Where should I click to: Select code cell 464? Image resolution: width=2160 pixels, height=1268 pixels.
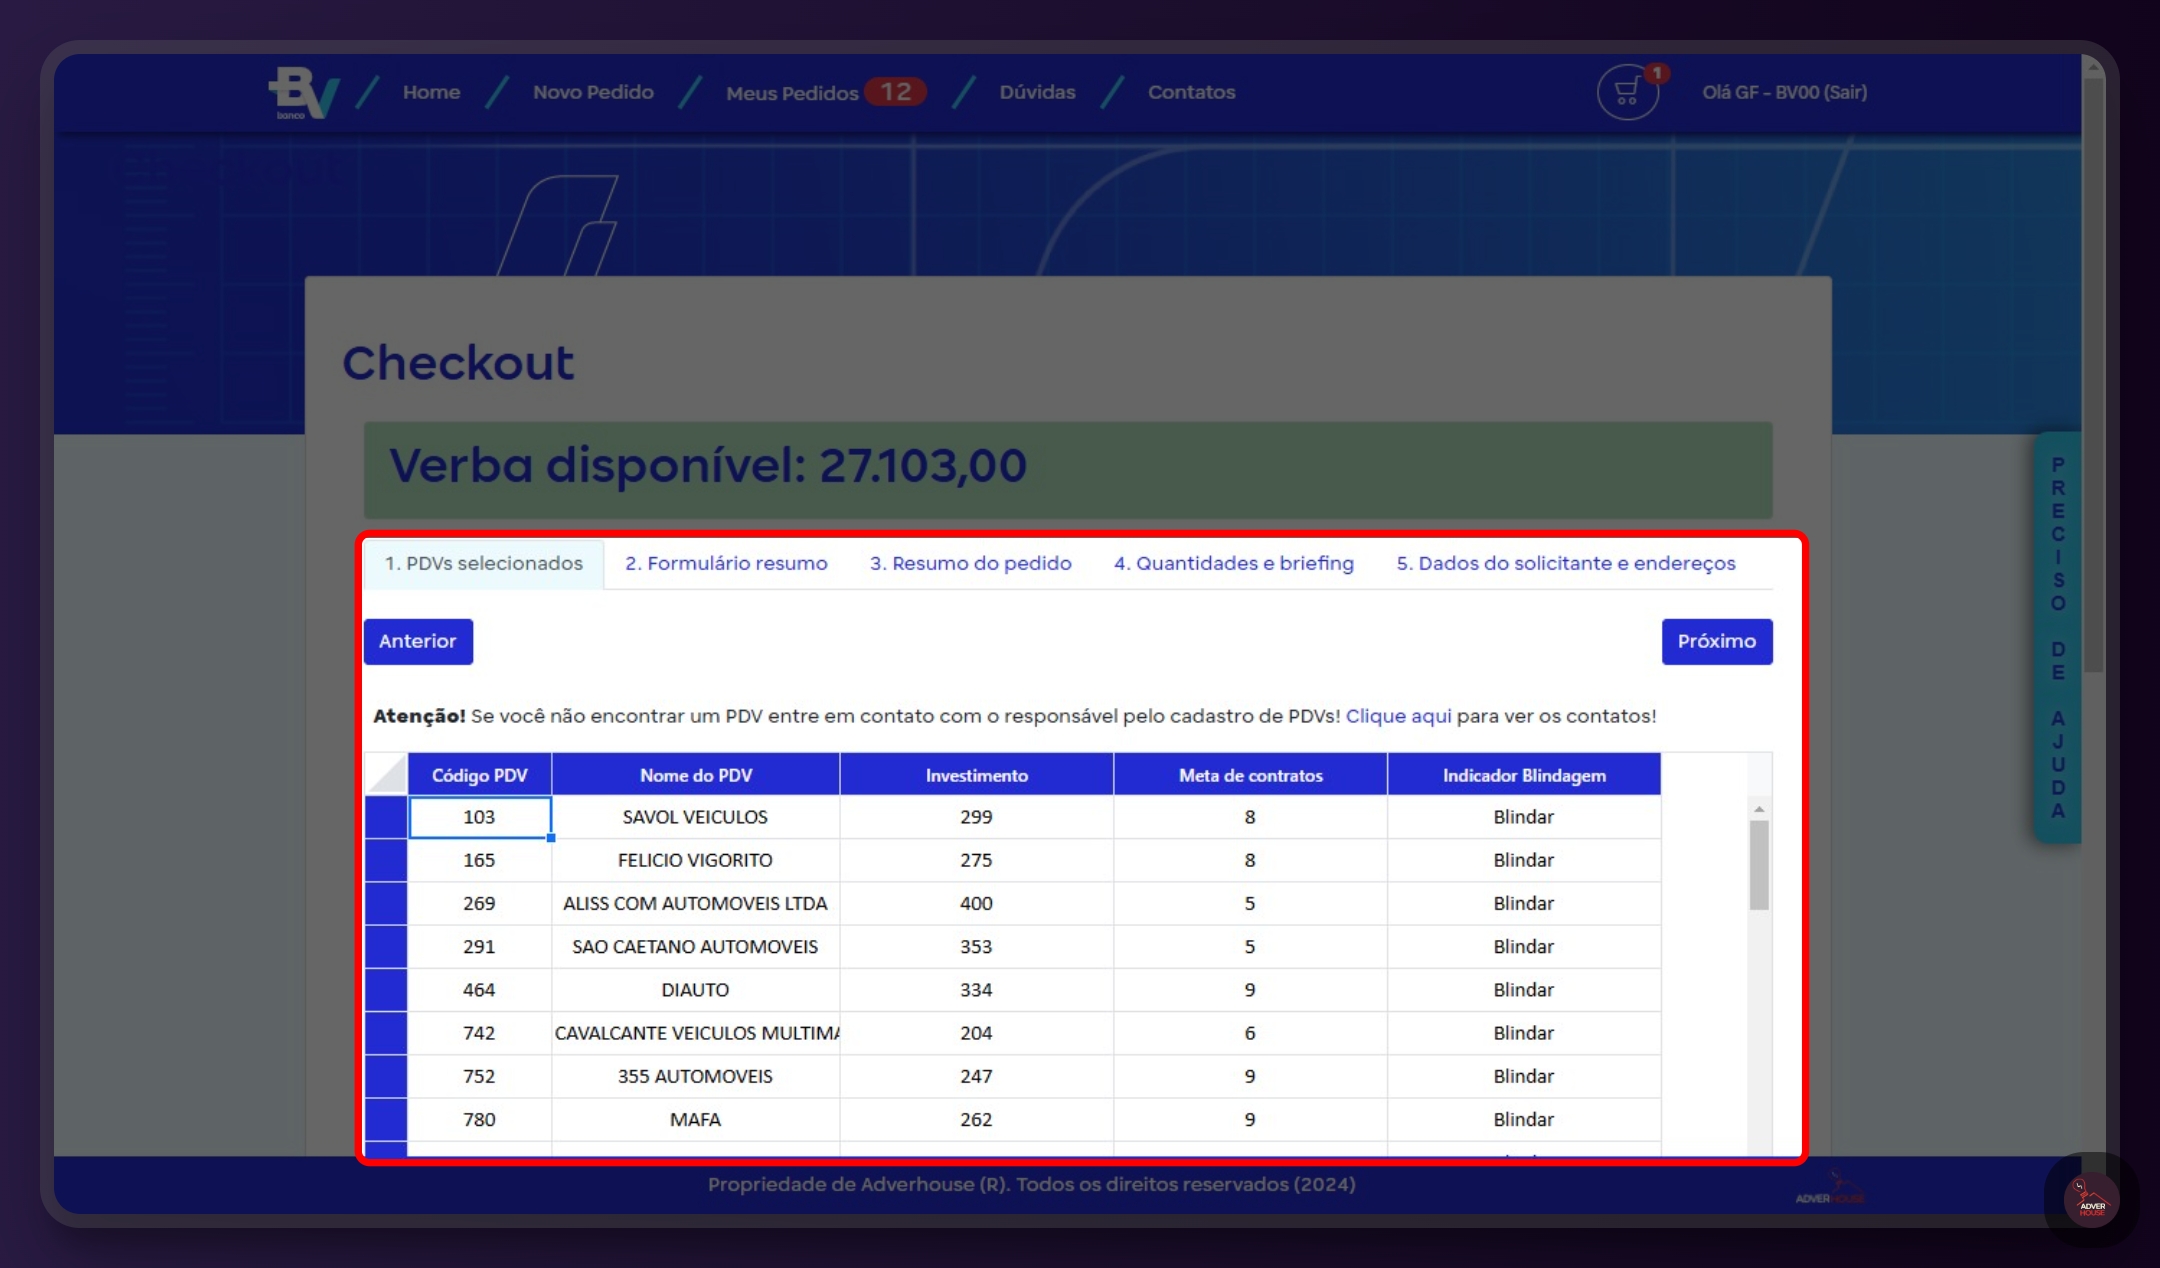click(x=479, y=989)
